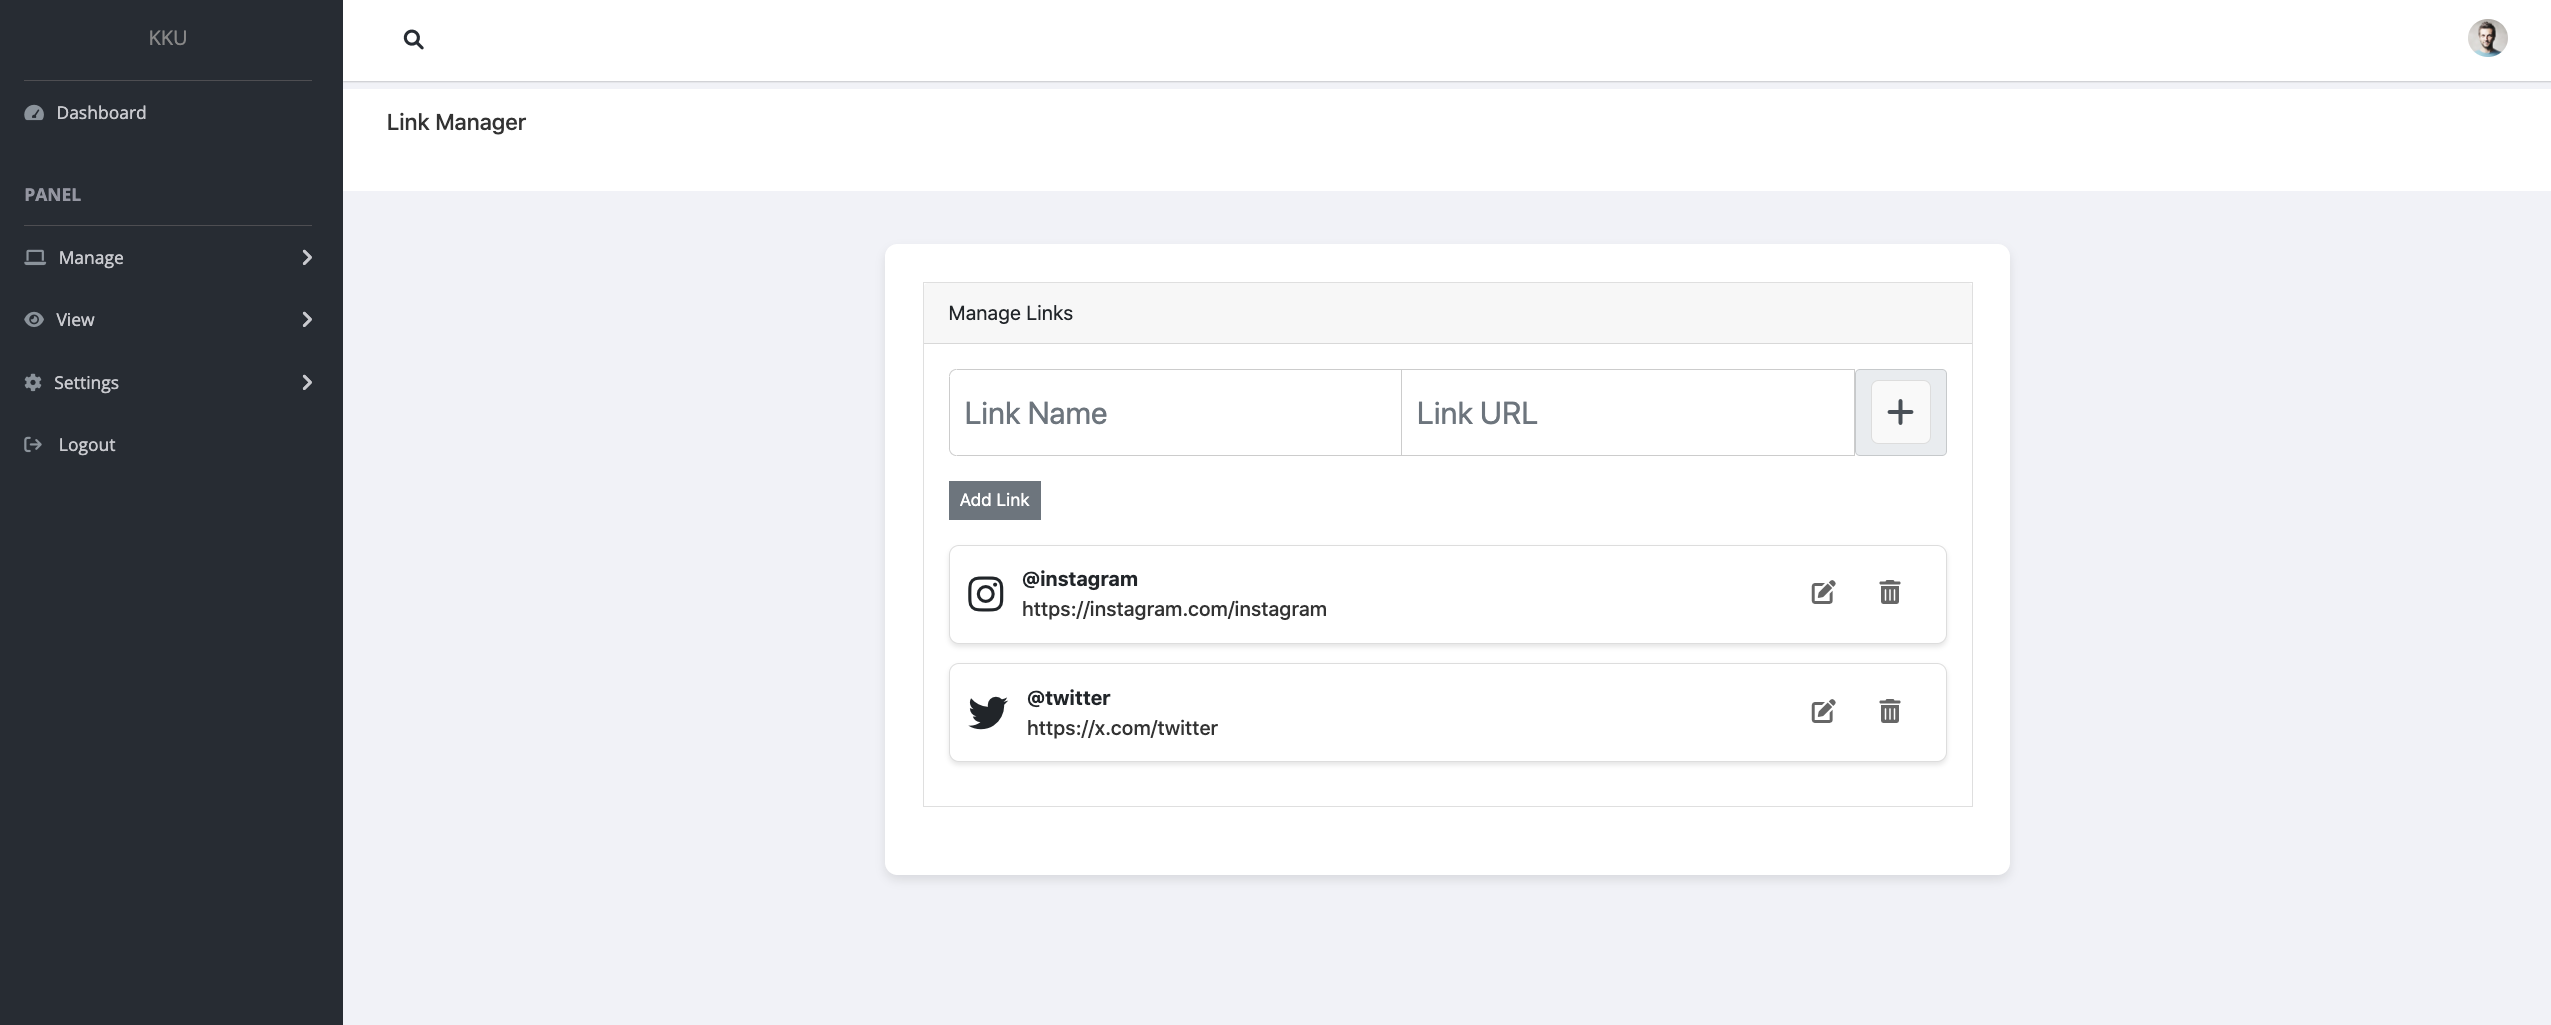Image resolution: width=2551 pixels, height=1025 pixels.
Task: Focus the Link URL input field
Action: 1626,413
